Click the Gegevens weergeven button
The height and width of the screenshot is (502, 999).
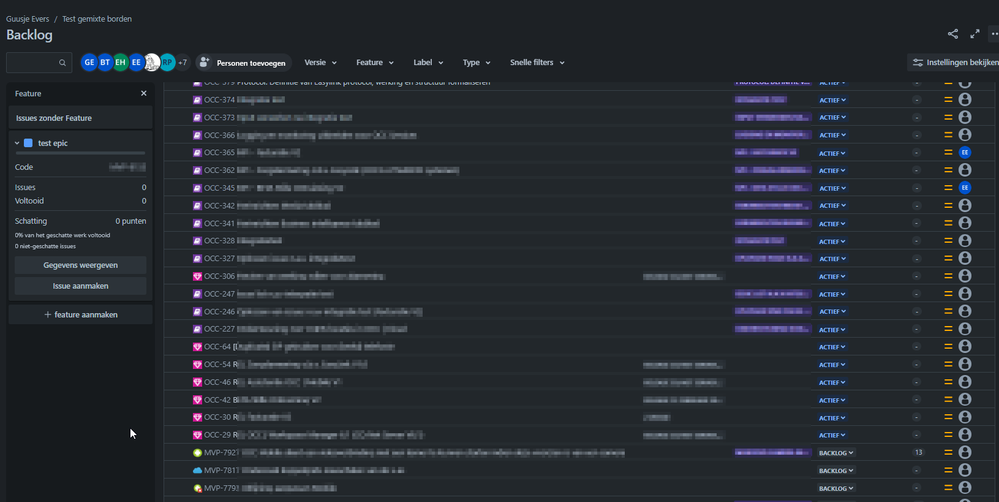tap(80, 265)
